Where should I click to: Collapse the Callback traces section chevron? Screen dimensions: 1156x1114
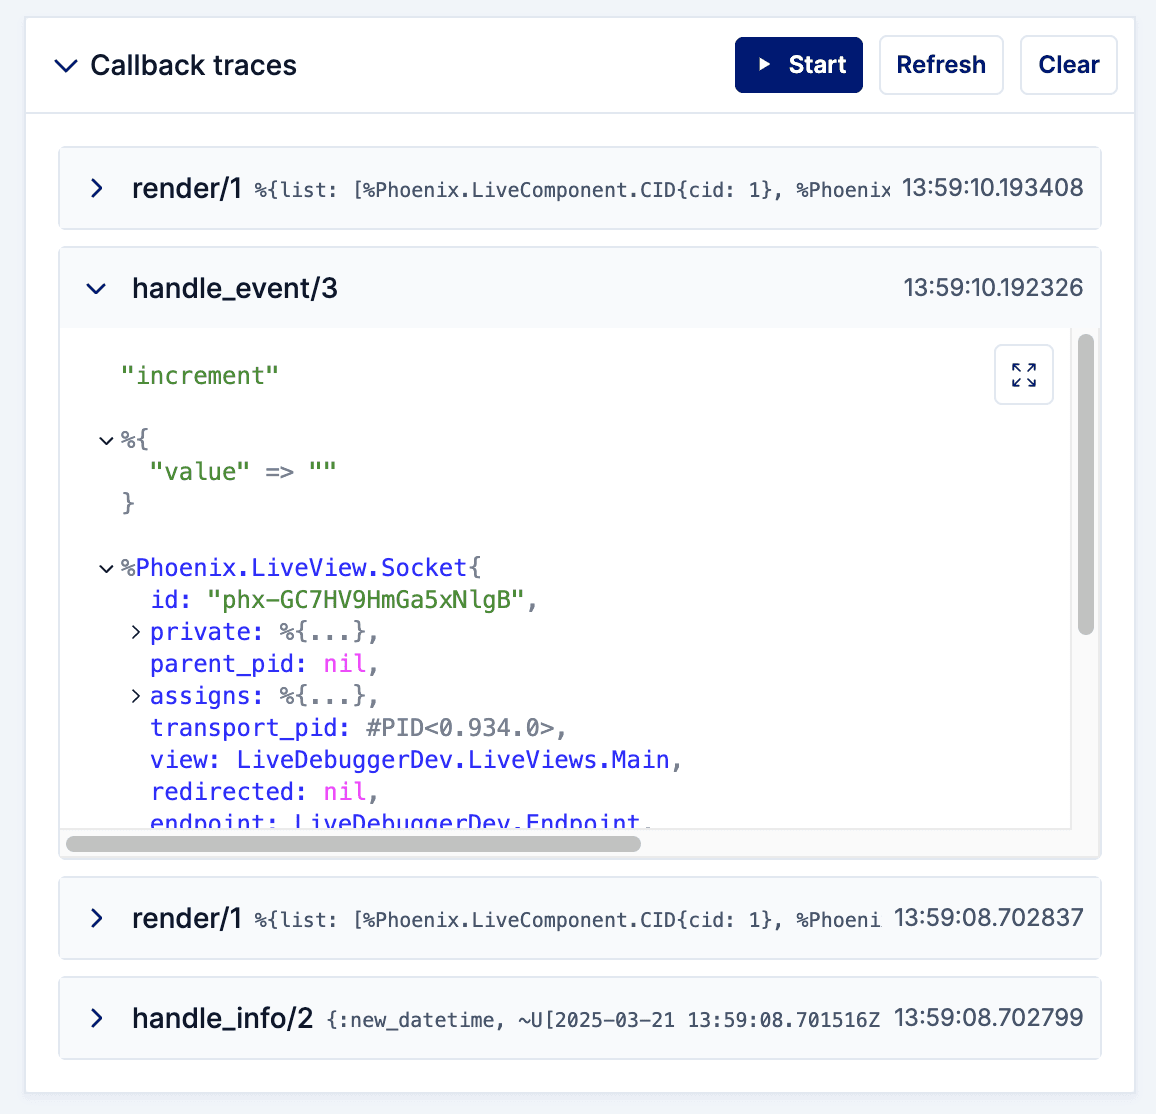pyautogui.click(x=66, y=66)
